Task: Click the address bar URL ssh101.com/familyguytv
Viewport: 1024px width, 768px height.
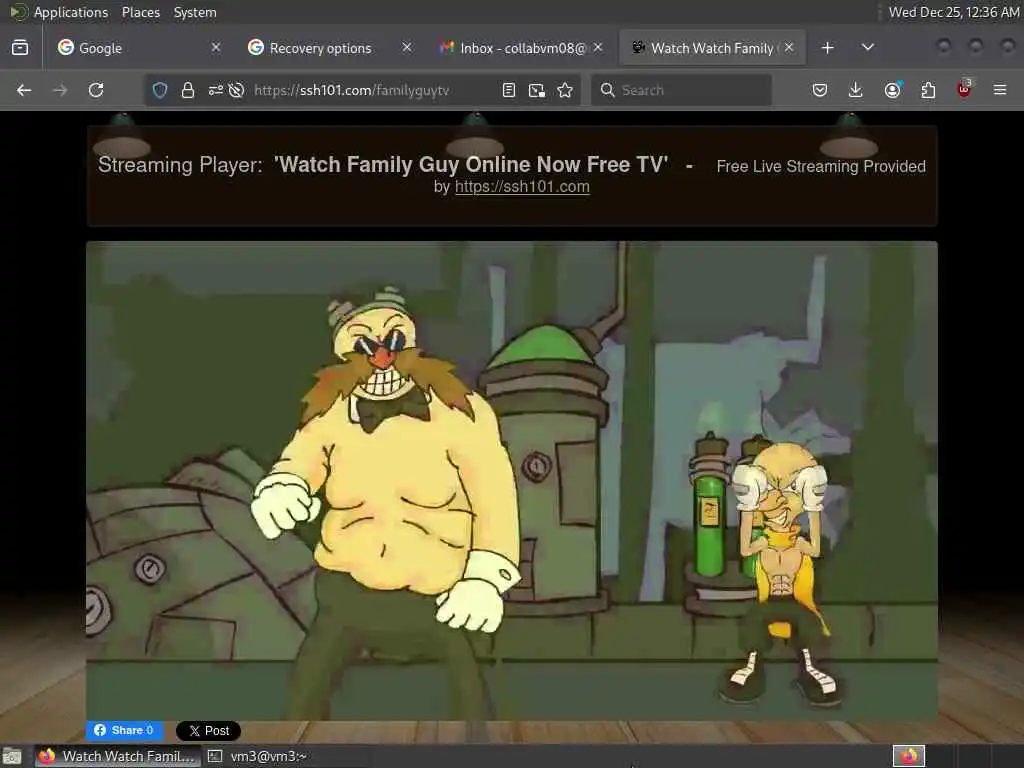Action: (x=351, y=90)
